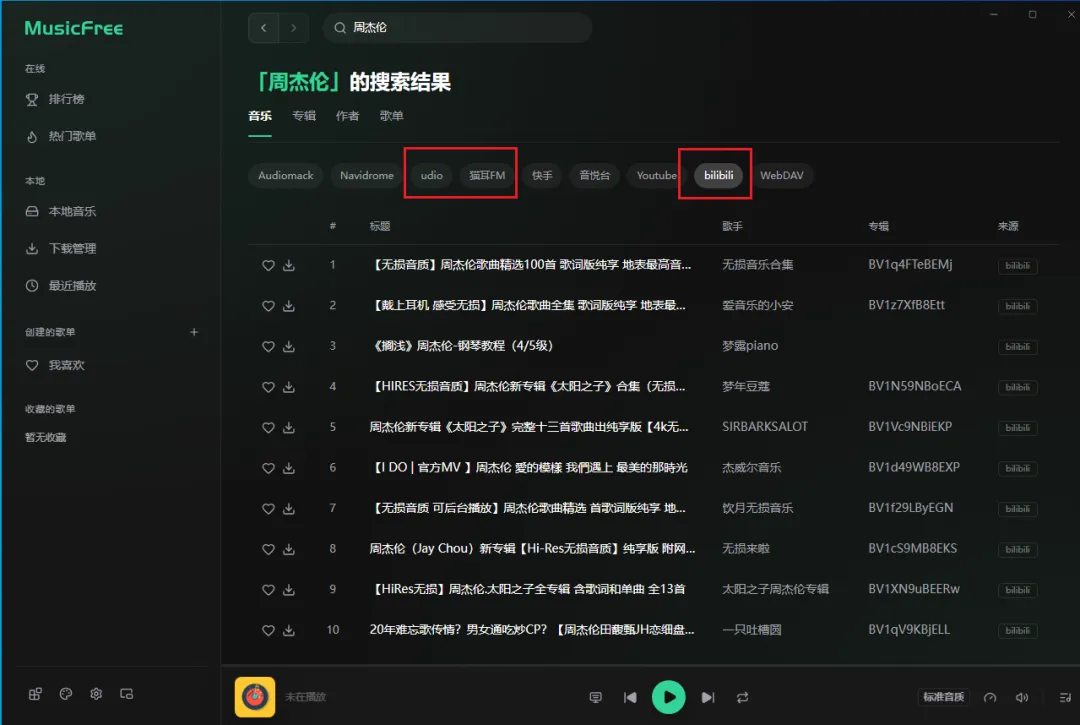Open the play queue list icon
This screenshot has width=1080, height=725.
coord(1065,697)
